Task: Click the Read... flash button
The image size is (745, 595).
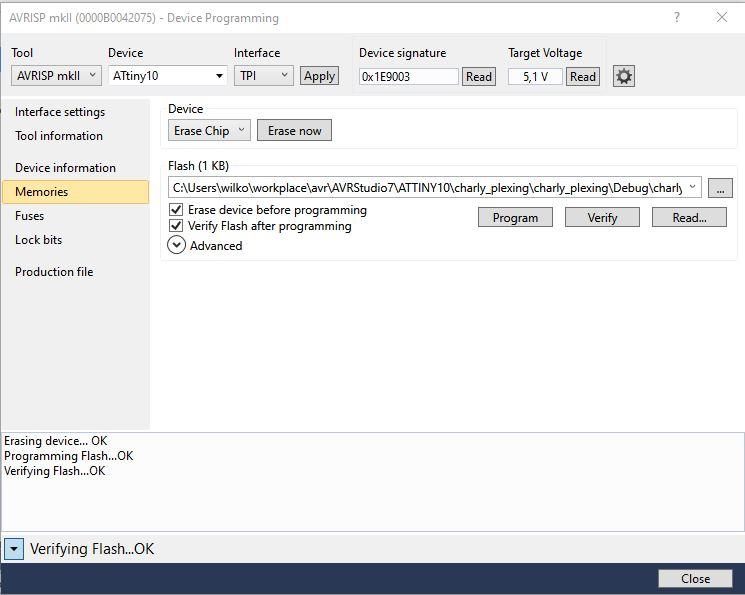Action: point(689,217)
